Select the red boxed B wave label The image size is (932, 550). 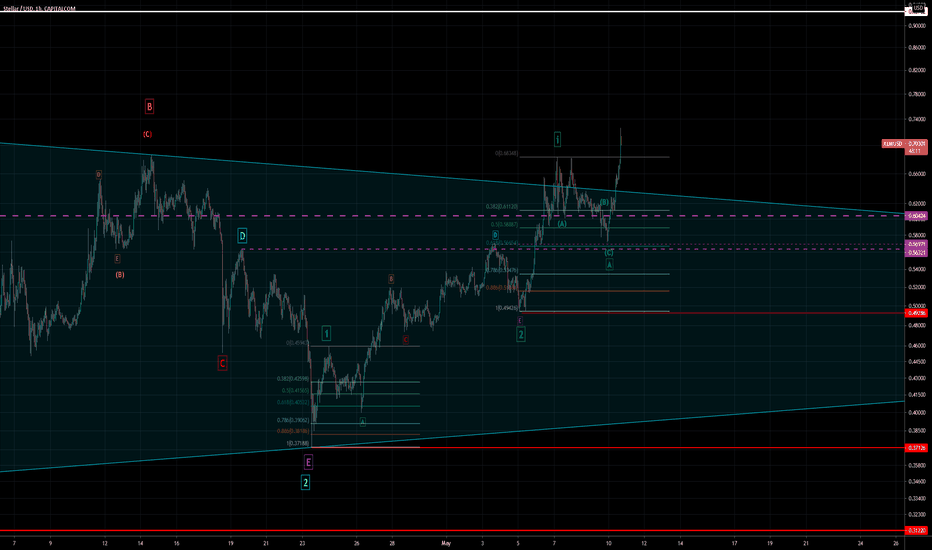(x=149, y=107)
